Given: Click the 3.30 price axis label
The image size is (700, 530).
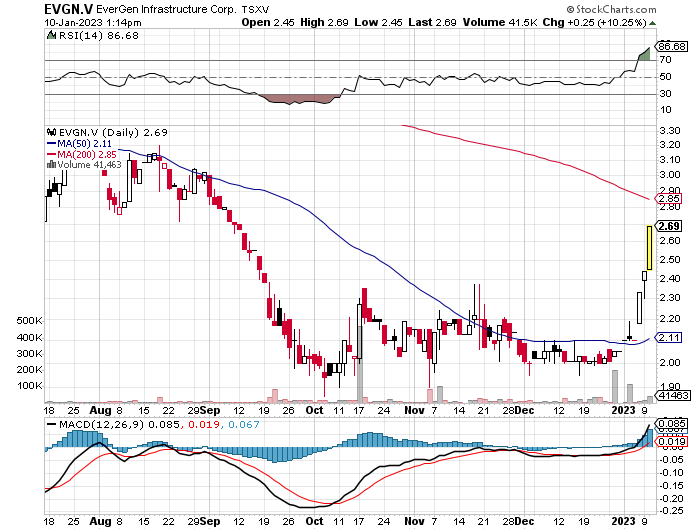Looking at the screenshot, I should coord(670,130).
